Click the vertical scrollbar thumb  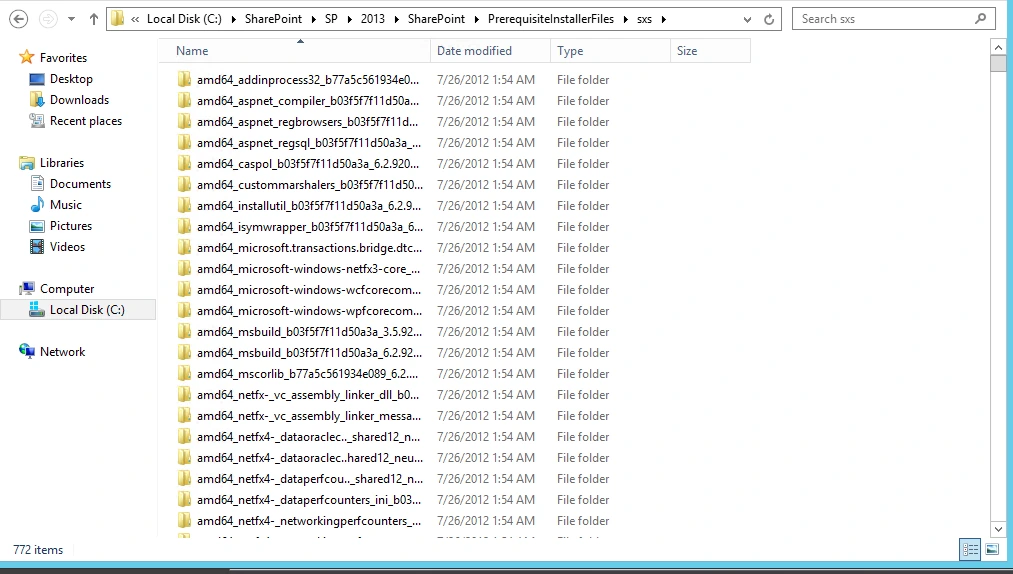(998, 63)
